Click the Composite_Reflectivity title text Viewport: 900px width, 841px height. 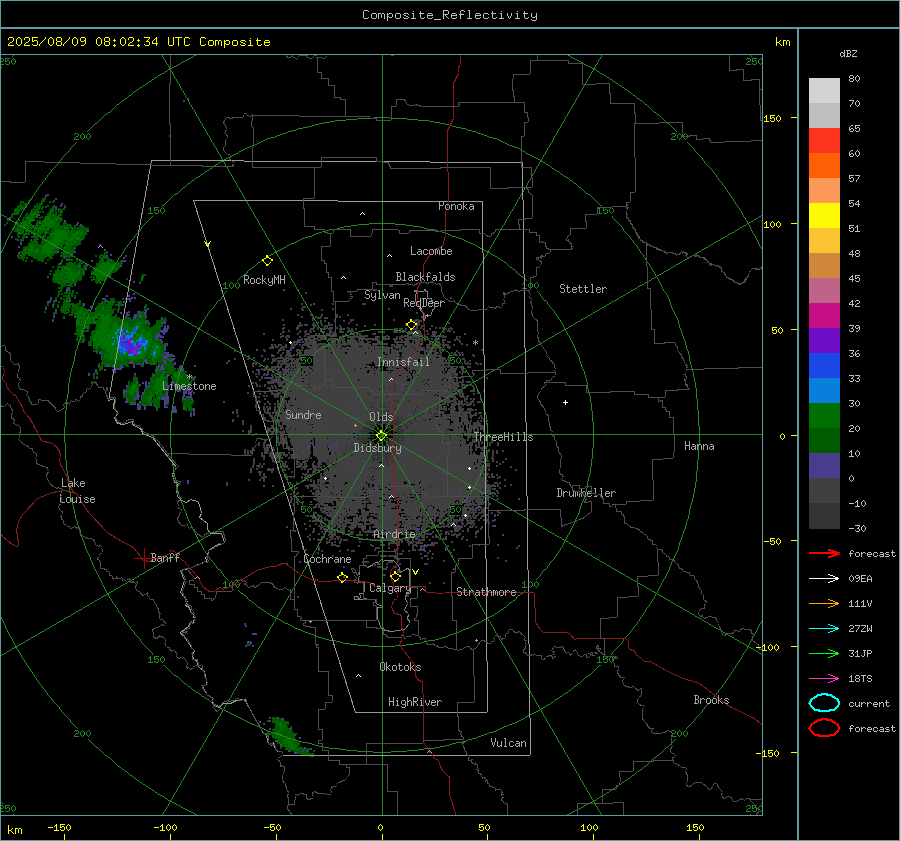[x=450, y=15]
